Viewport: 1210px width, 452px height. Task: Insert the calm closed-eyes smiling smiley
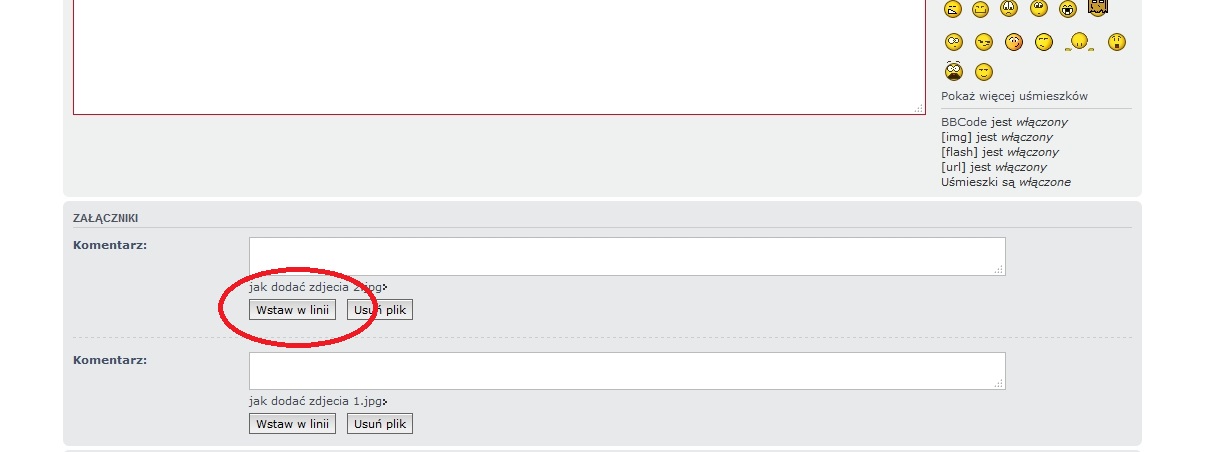[984, 72]
